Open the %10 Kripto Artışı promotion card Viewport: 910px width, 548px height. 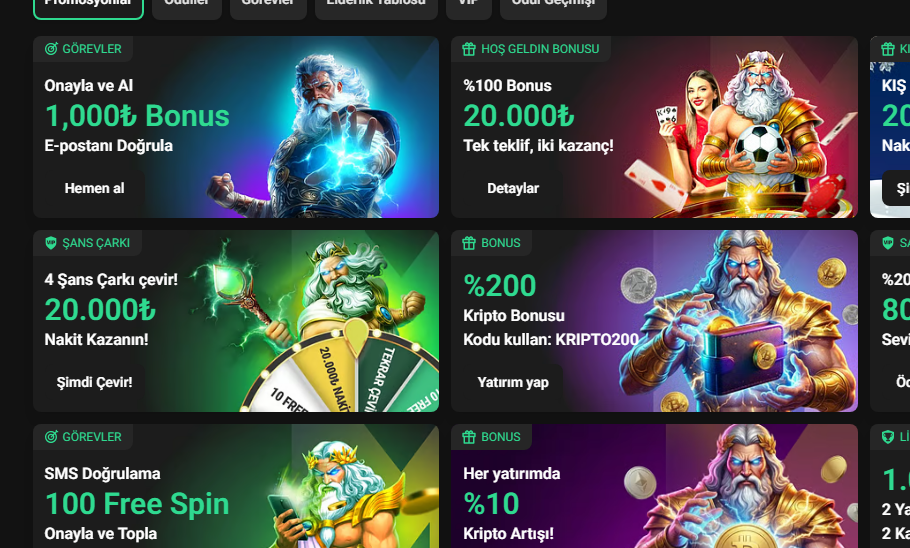(654, 486)
